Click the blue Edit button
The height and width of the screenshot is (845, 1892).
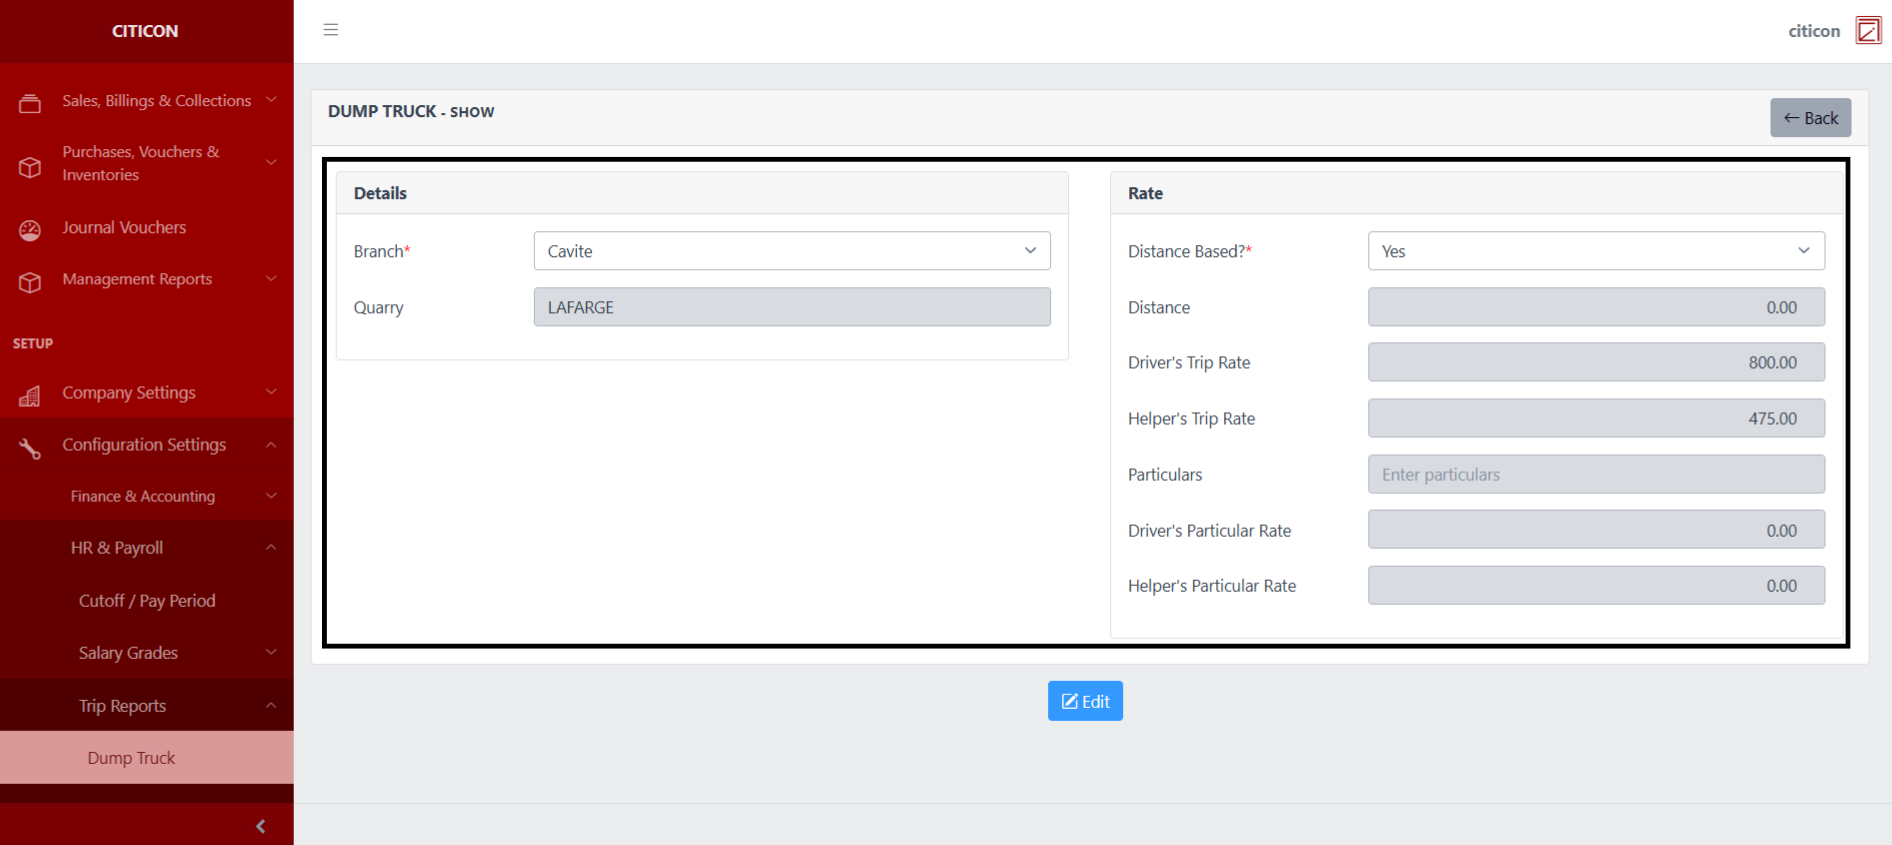pos(1085,701)
